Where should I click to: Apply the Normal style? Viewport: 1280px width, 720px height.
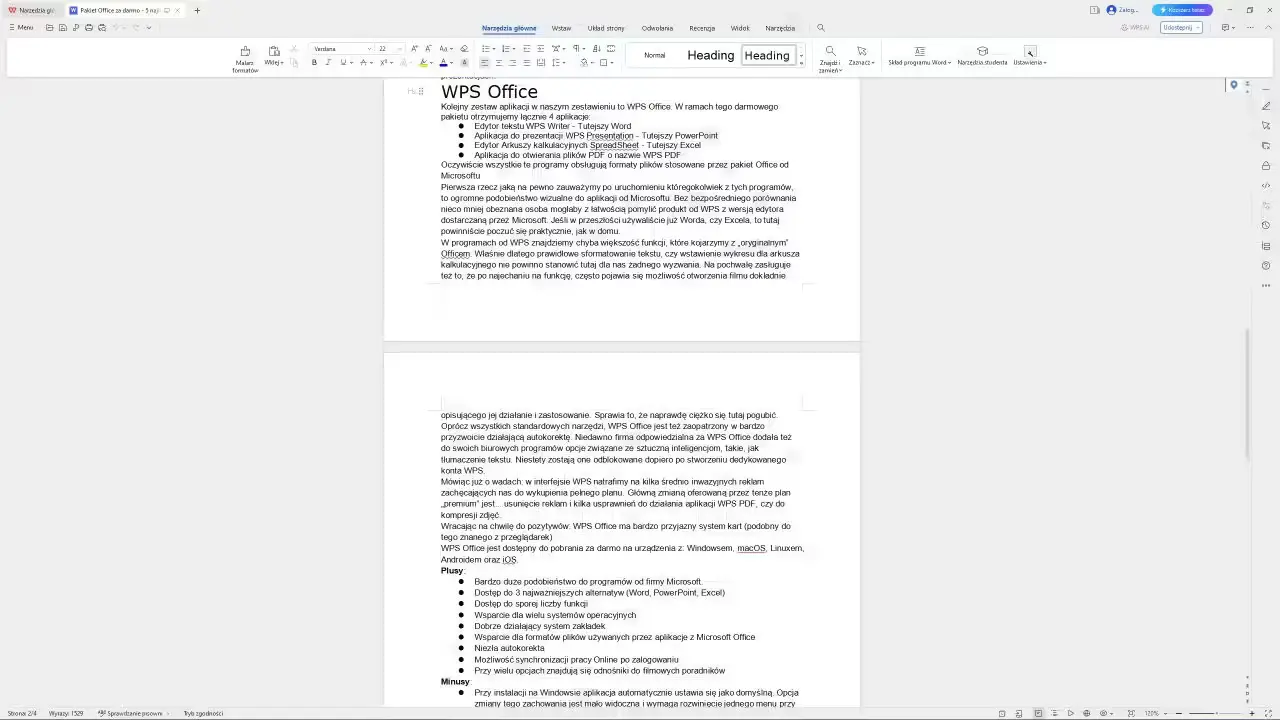pyautogui.click(x=654, y=55)
